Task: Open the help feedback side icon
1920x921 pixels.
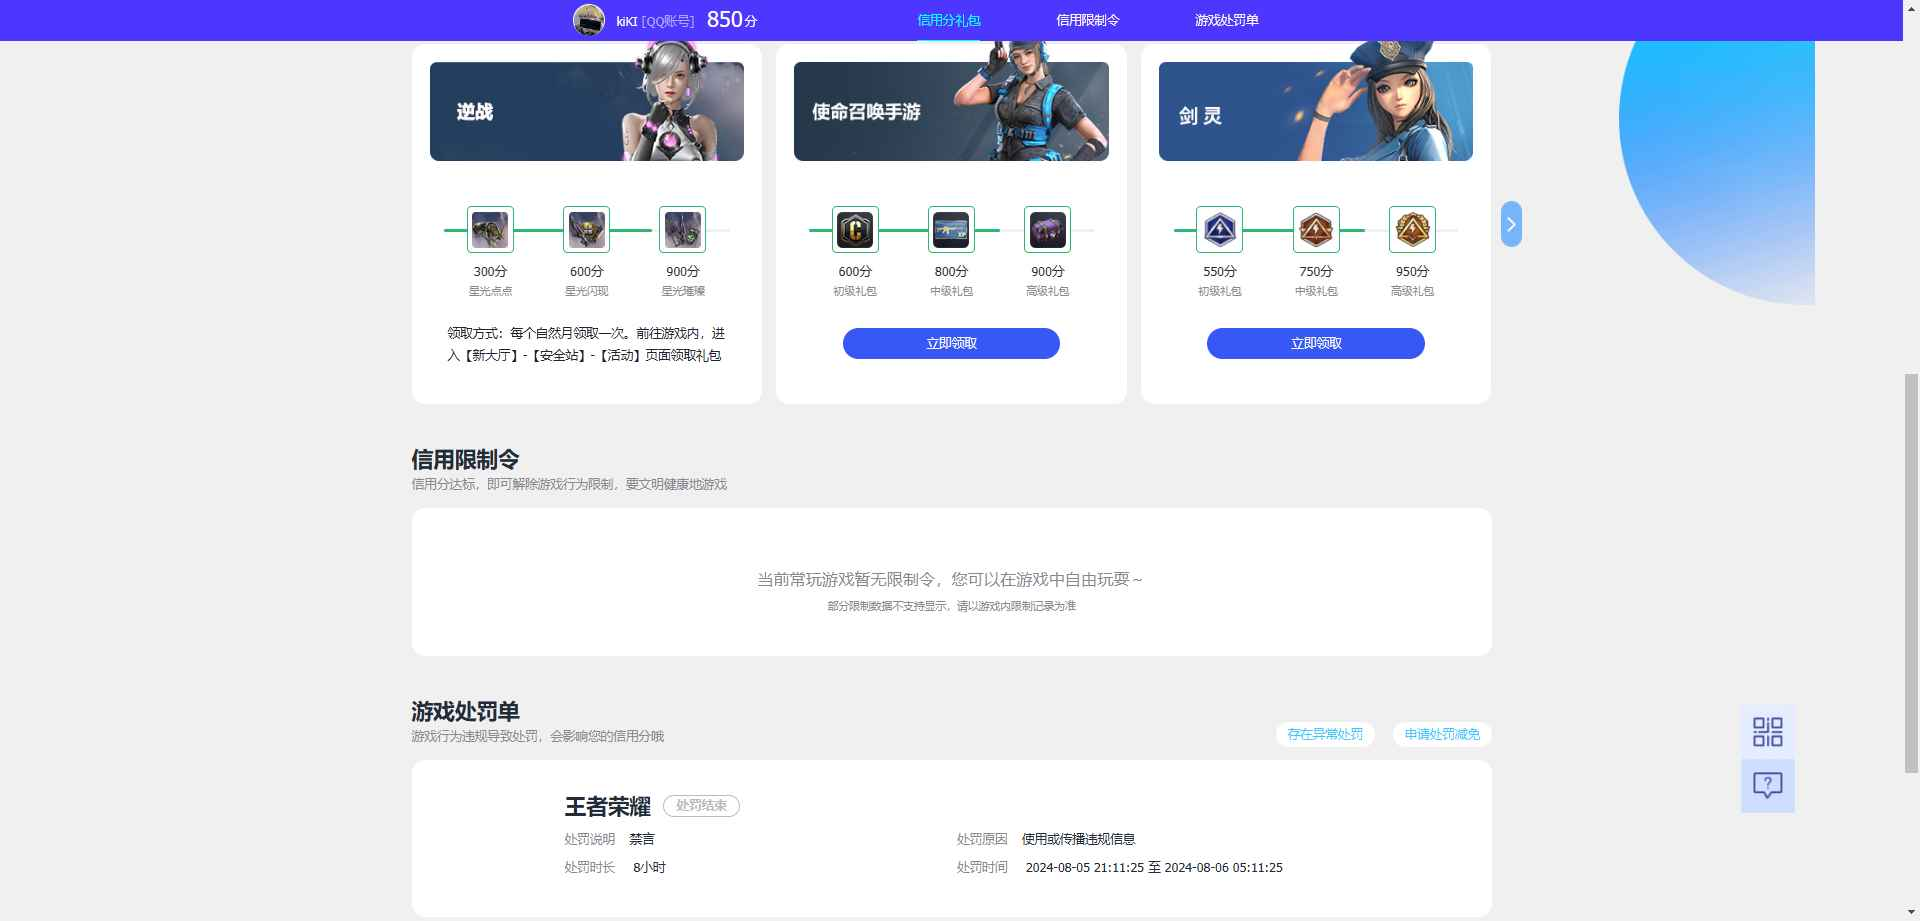Action: point(1768,786)
